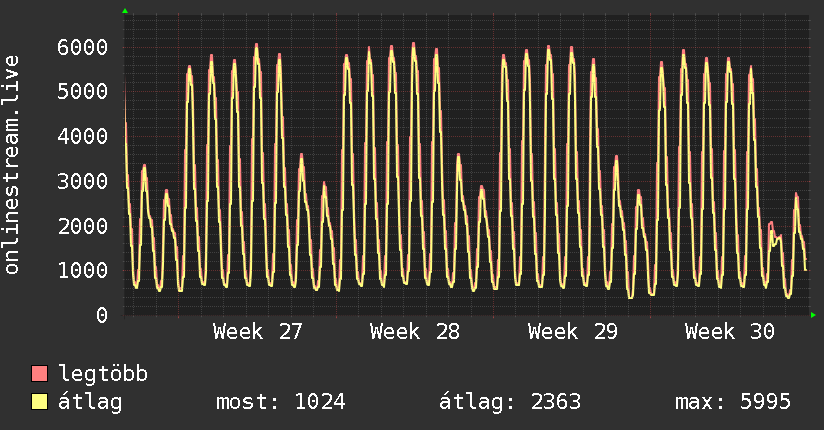This screenshot has width=824, height=430.
Task: Select the legtöbb legend label
Action: coord(102,374)
